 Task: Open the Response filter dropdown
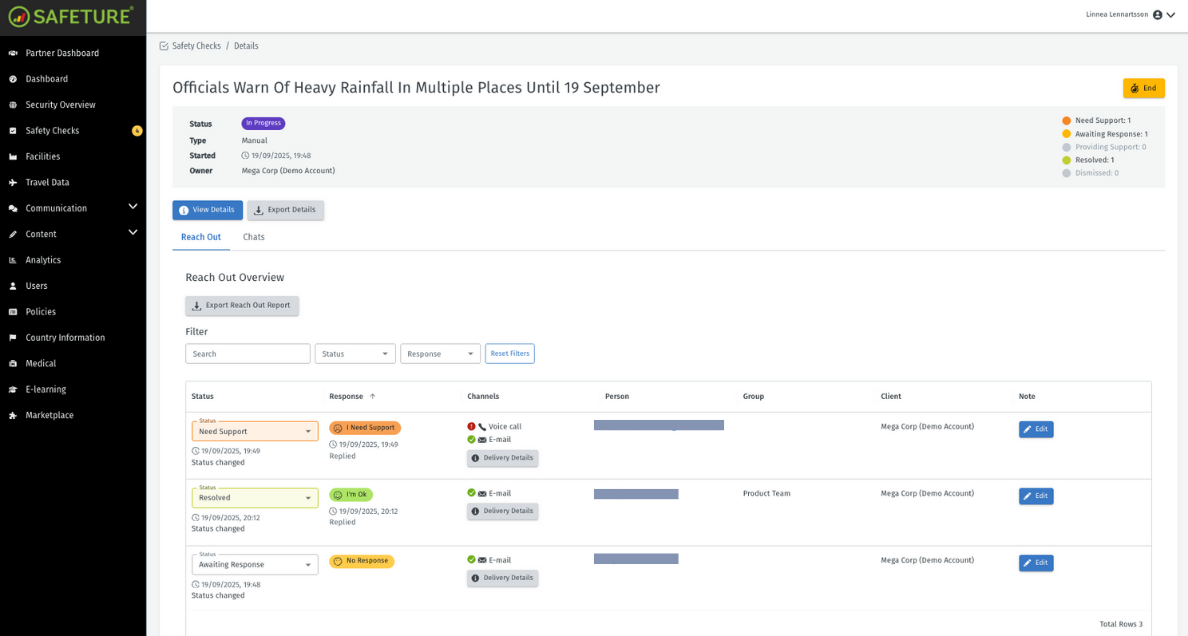click(440, 353)
